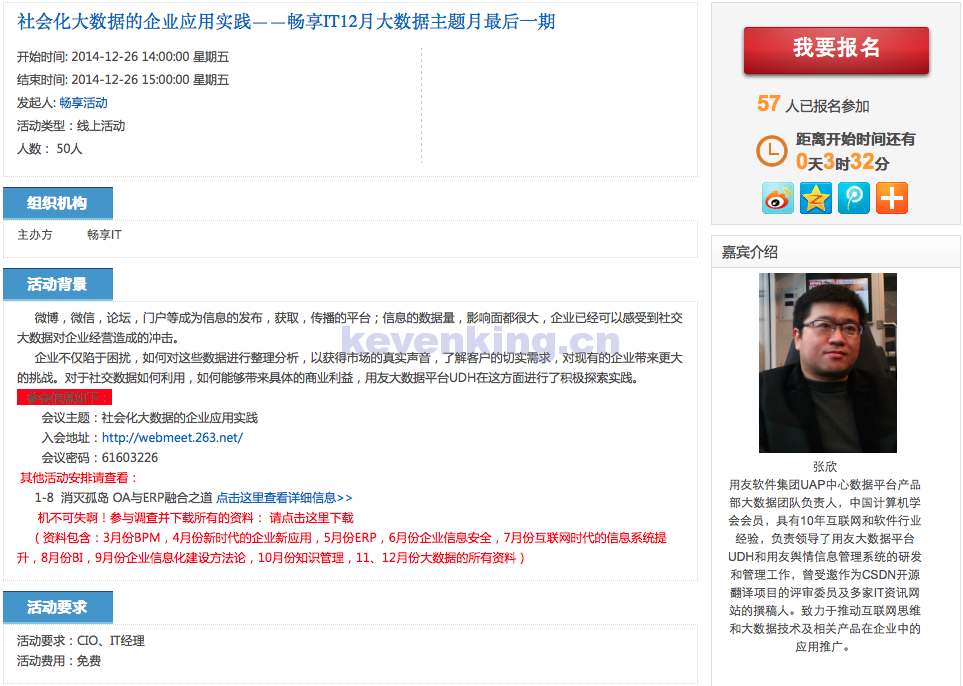Click 请点击这里下载 download link
Image resolution: width=963 pixels, height=686 pixels.
tap(311, 518)
